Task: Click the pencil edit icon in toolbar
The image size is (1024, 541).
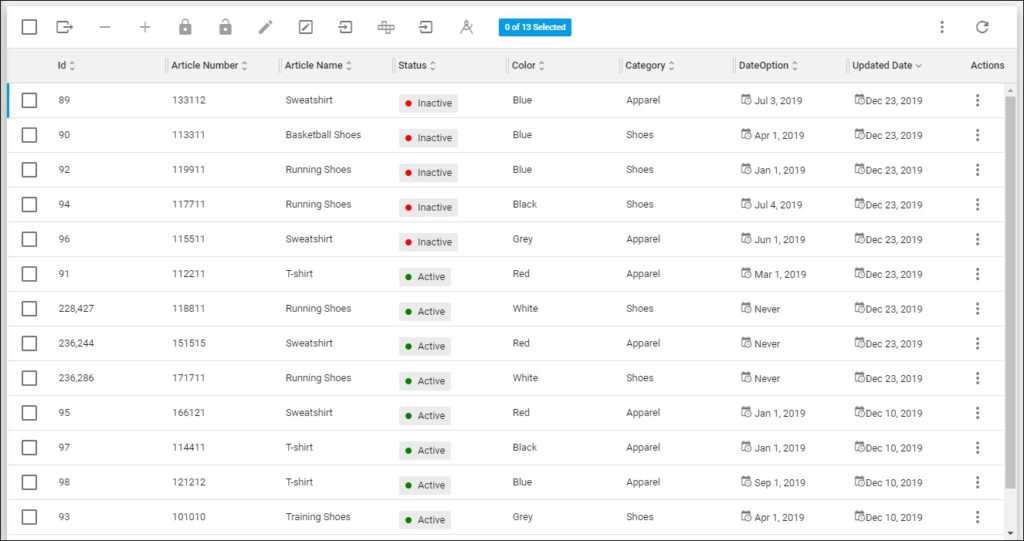Action: pyautogui.click(x=265, y=27)
